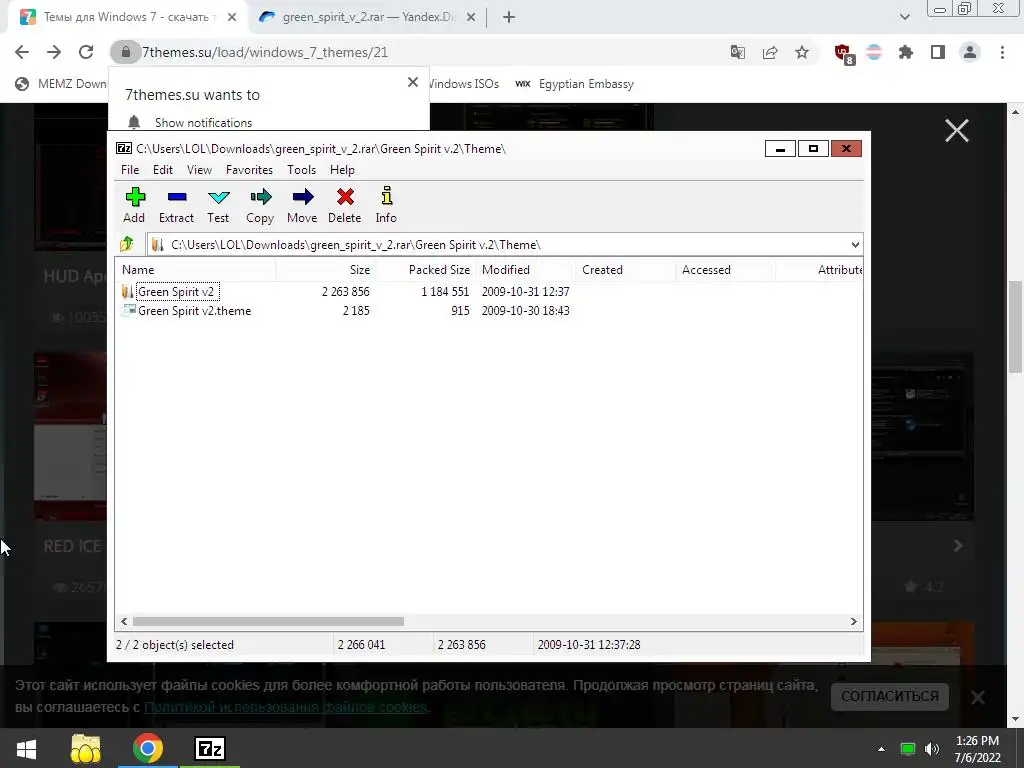Sort by the Created column header
Screen dimensions: 1024x768
(x=626, y=270)
